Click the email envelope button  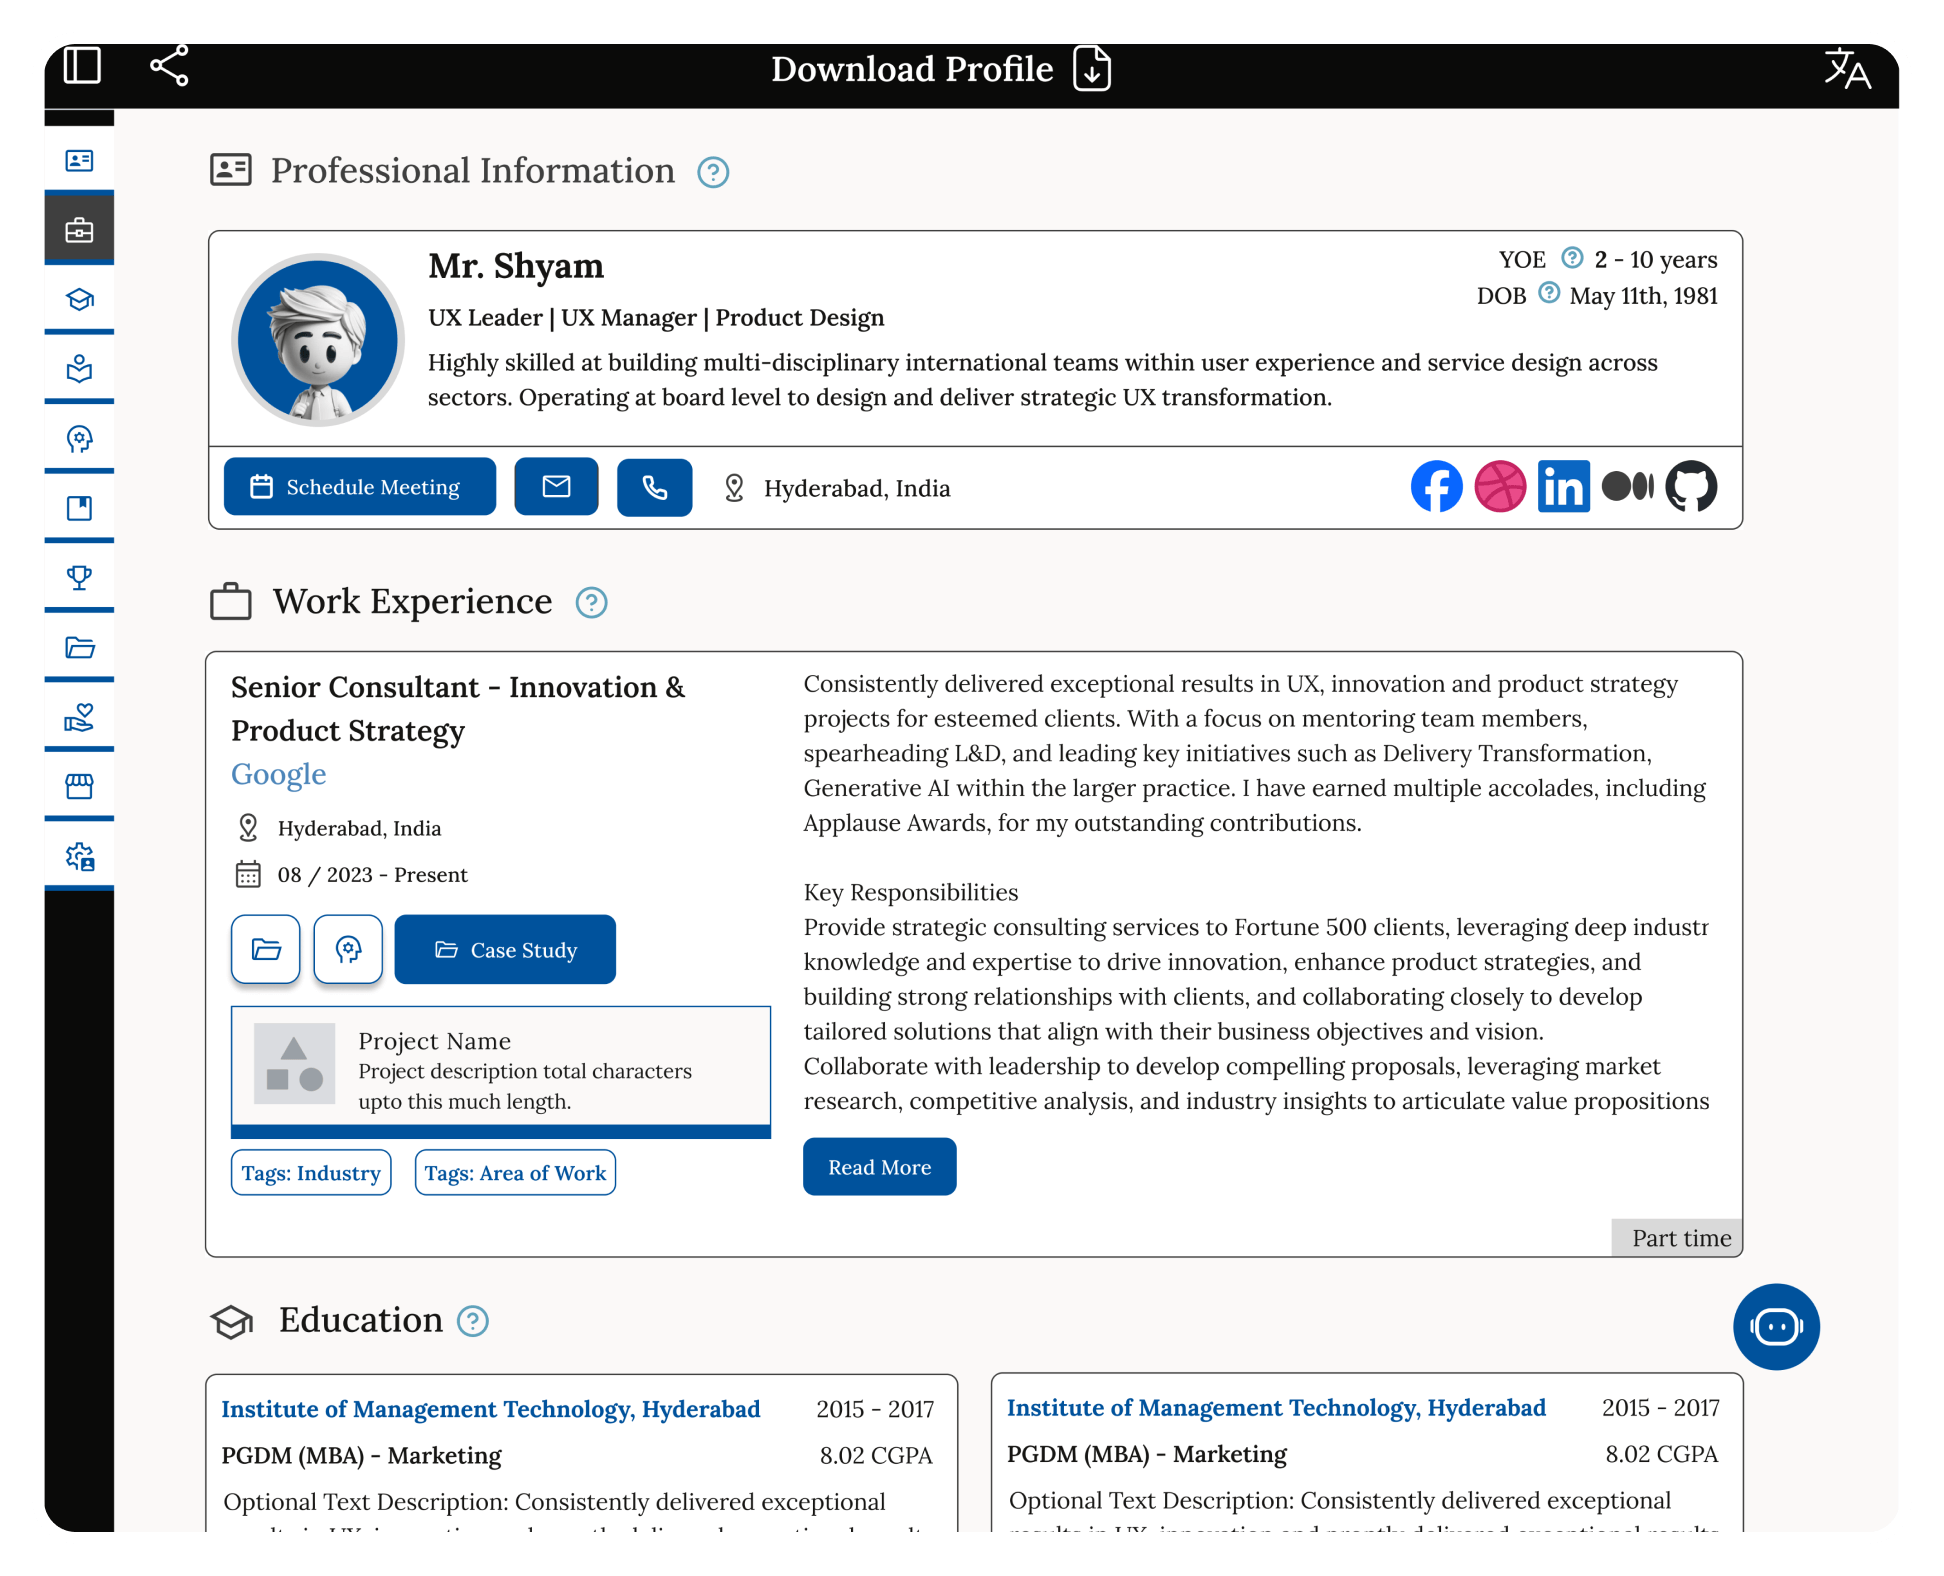click(x=556, y=487)
